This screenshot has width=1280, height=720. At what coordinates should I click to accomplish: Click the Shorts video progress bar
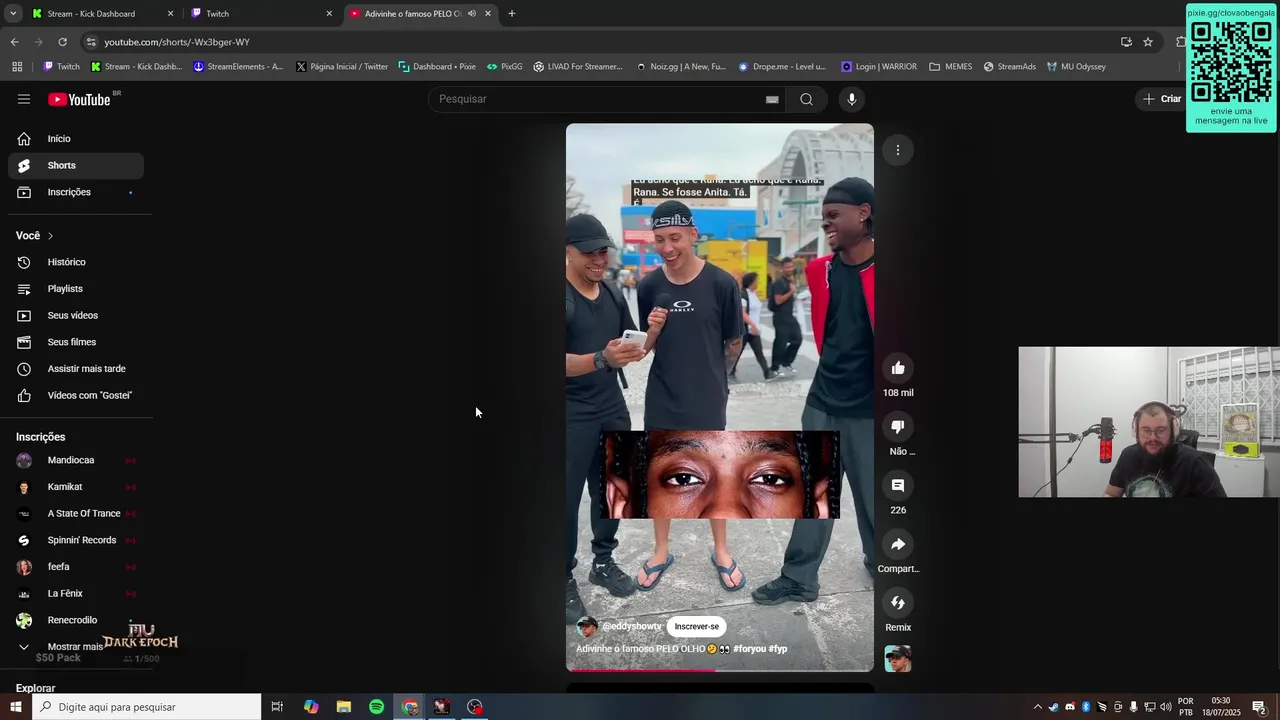[x=720, y=670]
